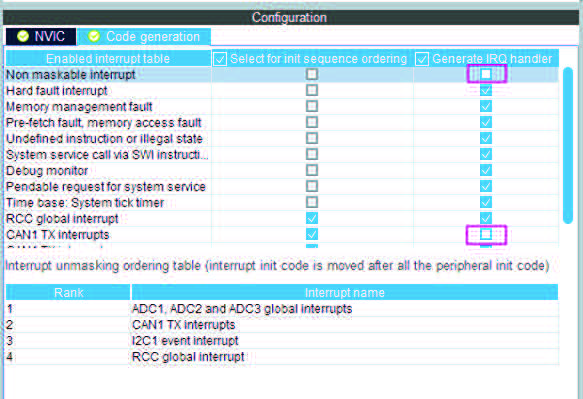
Task: Open the Code generation tab
Action: (144, 36)
